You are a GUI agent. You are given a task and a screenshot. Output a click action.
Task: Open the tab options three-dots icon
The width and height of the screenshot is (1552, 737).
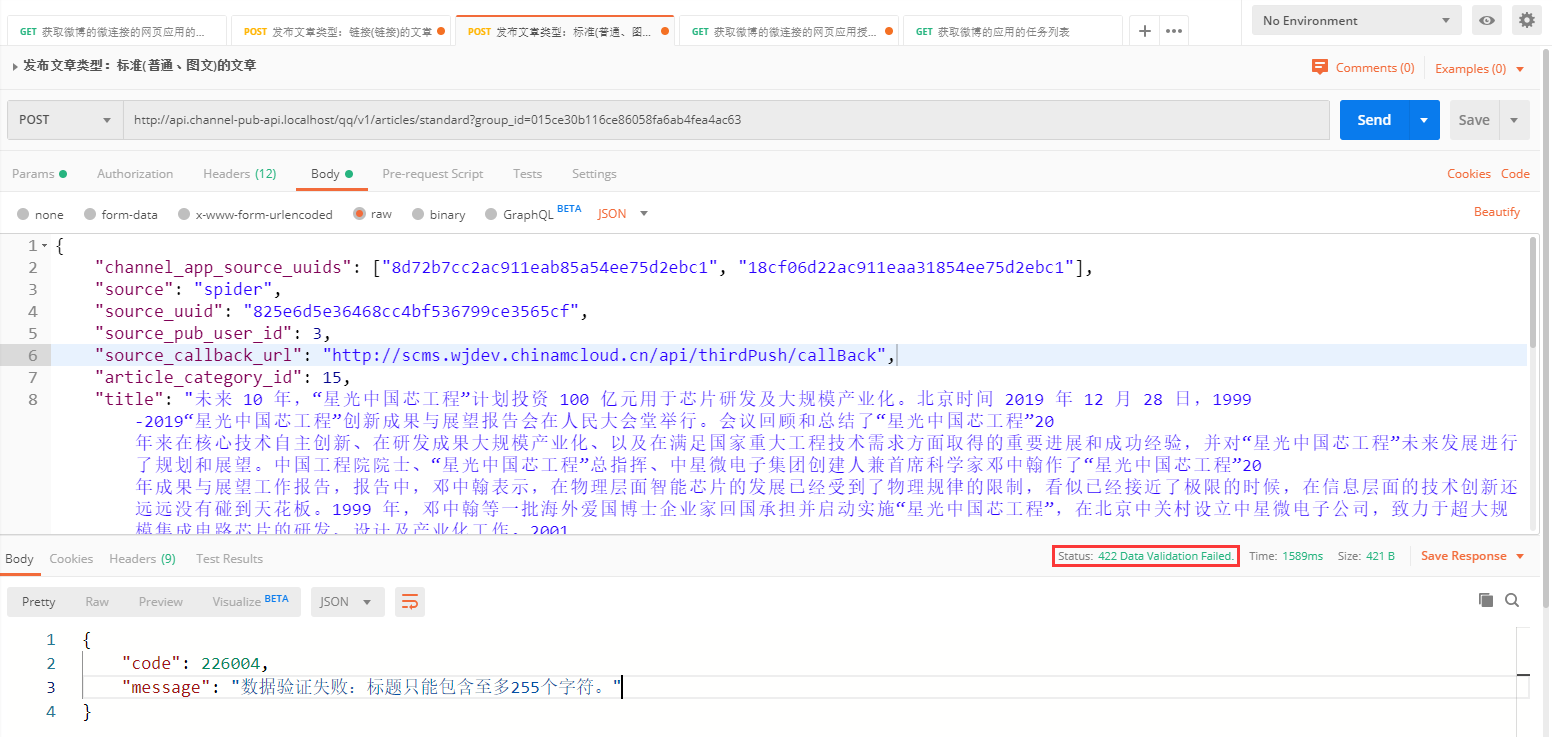tap(1174, 31)
